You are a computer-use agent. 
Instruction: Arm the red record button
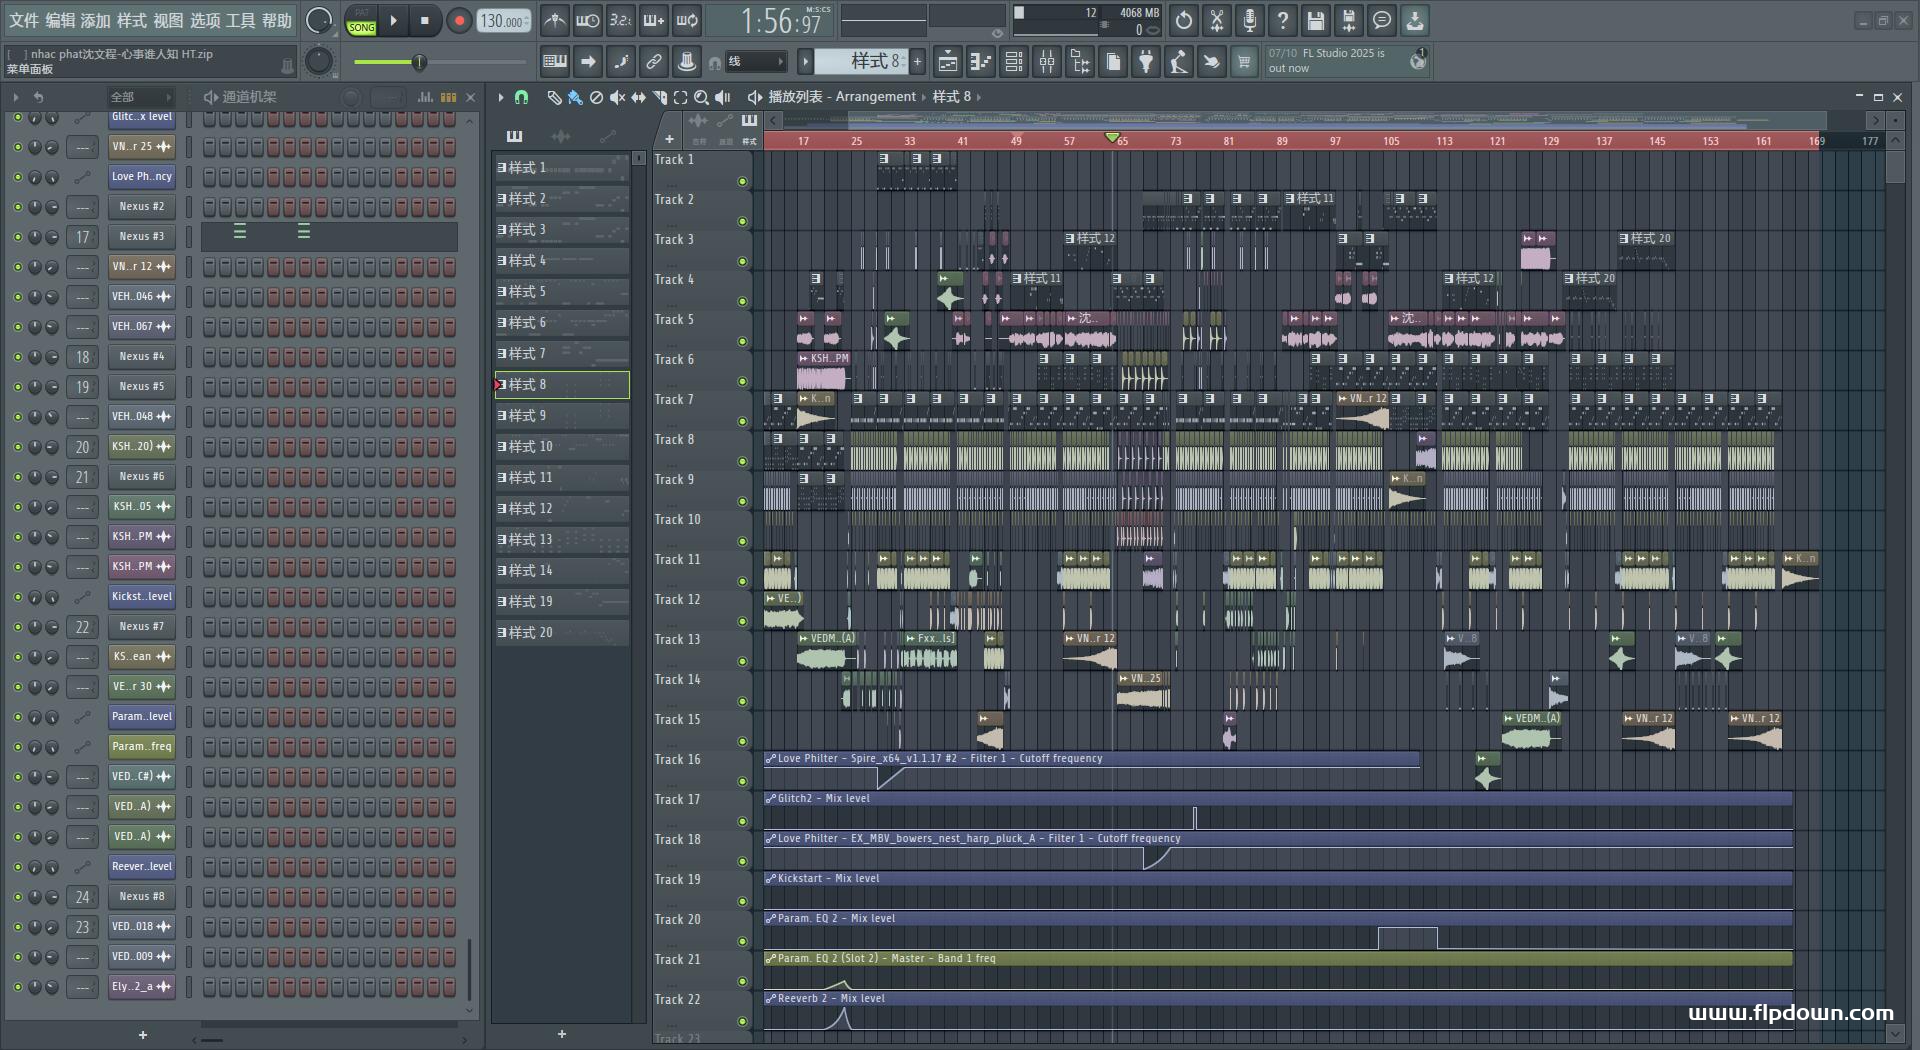[x=459, y=20]
